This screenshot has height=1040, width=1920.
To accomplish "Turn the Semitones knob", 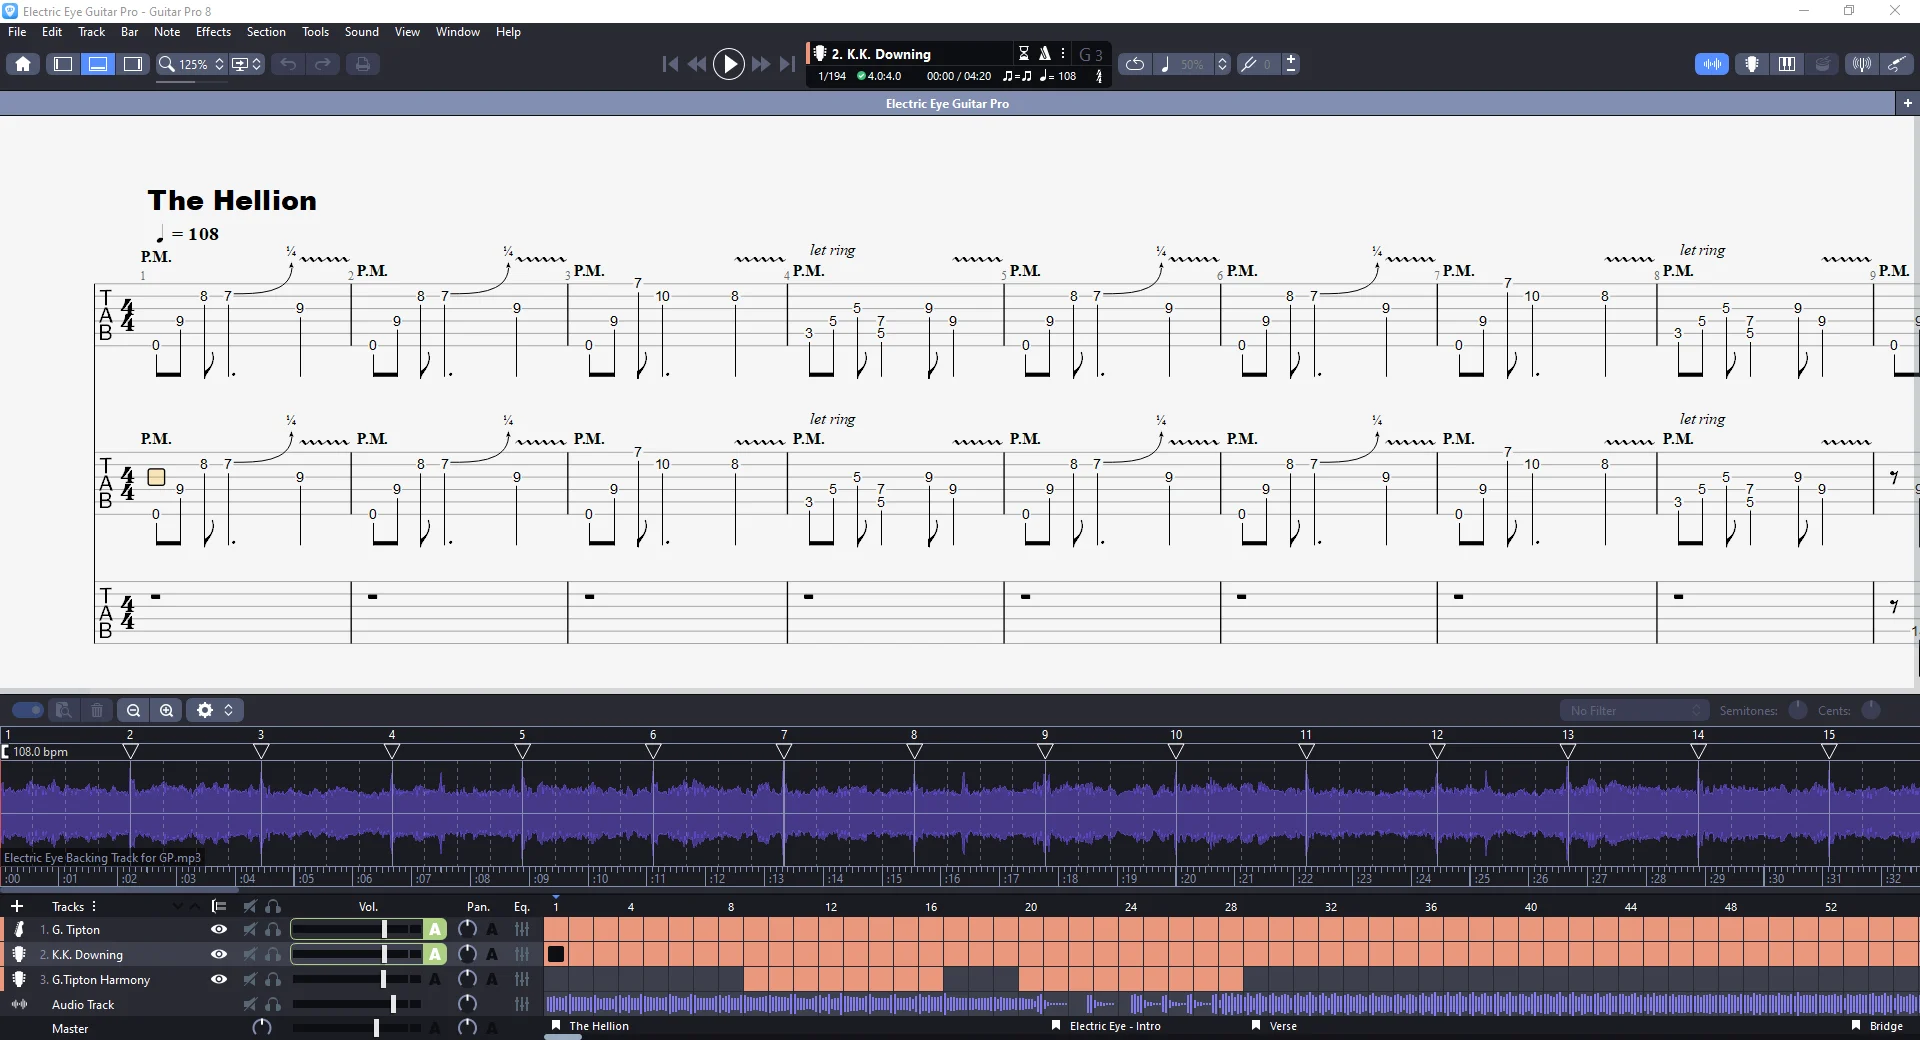I will 1797,710.
